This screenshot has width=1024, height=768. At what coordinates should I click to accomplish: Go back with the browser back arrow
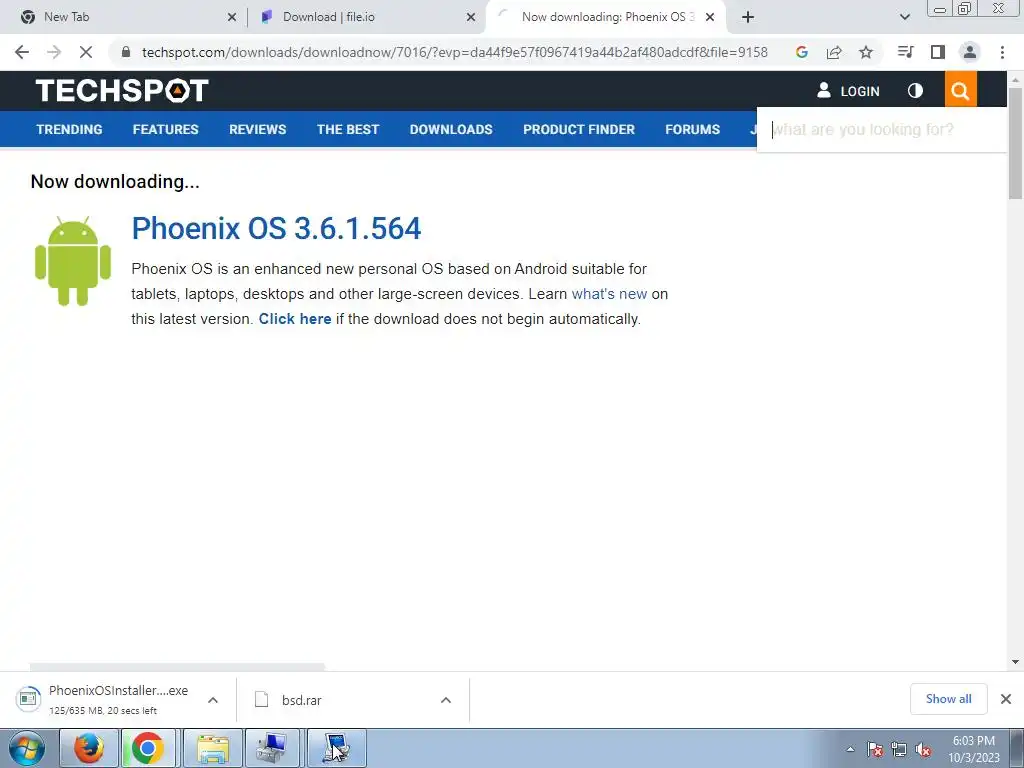click(22, 52)
